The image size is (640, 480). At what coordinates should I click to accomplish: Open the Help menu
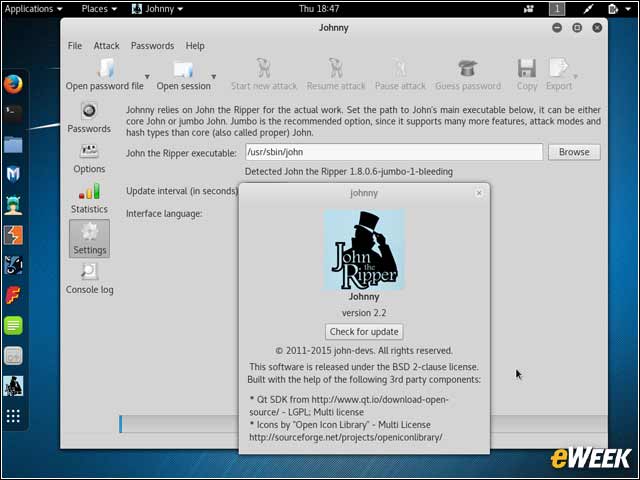click(195, 46)
